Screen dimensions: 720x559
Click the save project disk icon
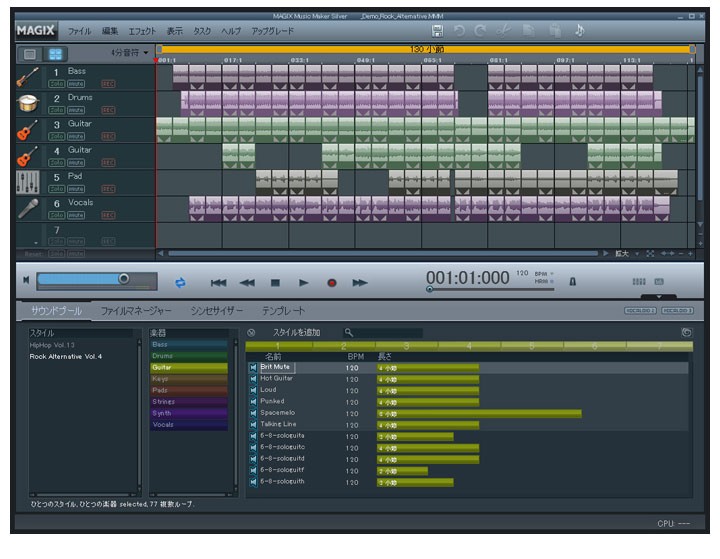[x=438, y=31]
